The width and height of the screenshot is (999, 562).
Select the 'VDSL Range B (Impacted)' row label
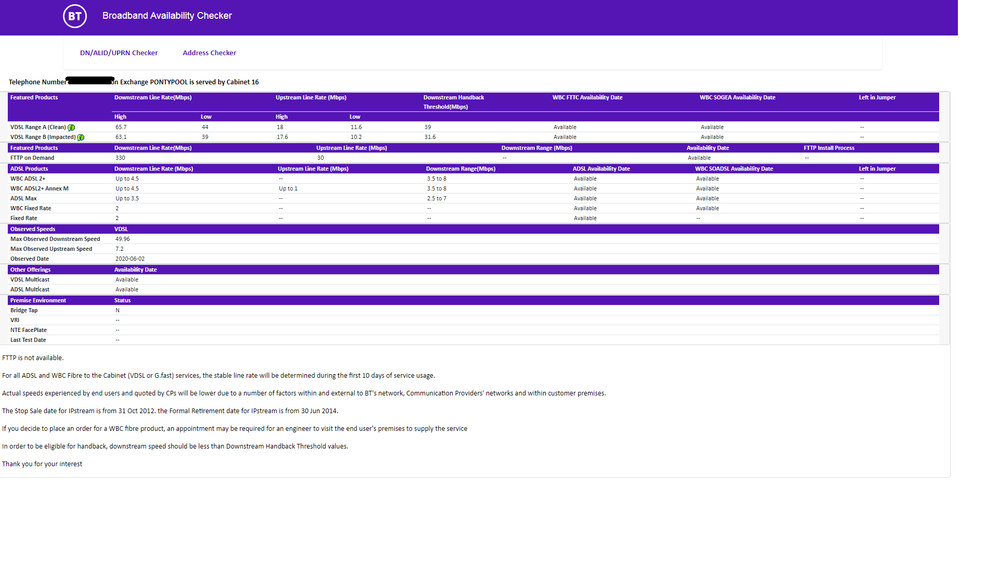click(43, 137)
